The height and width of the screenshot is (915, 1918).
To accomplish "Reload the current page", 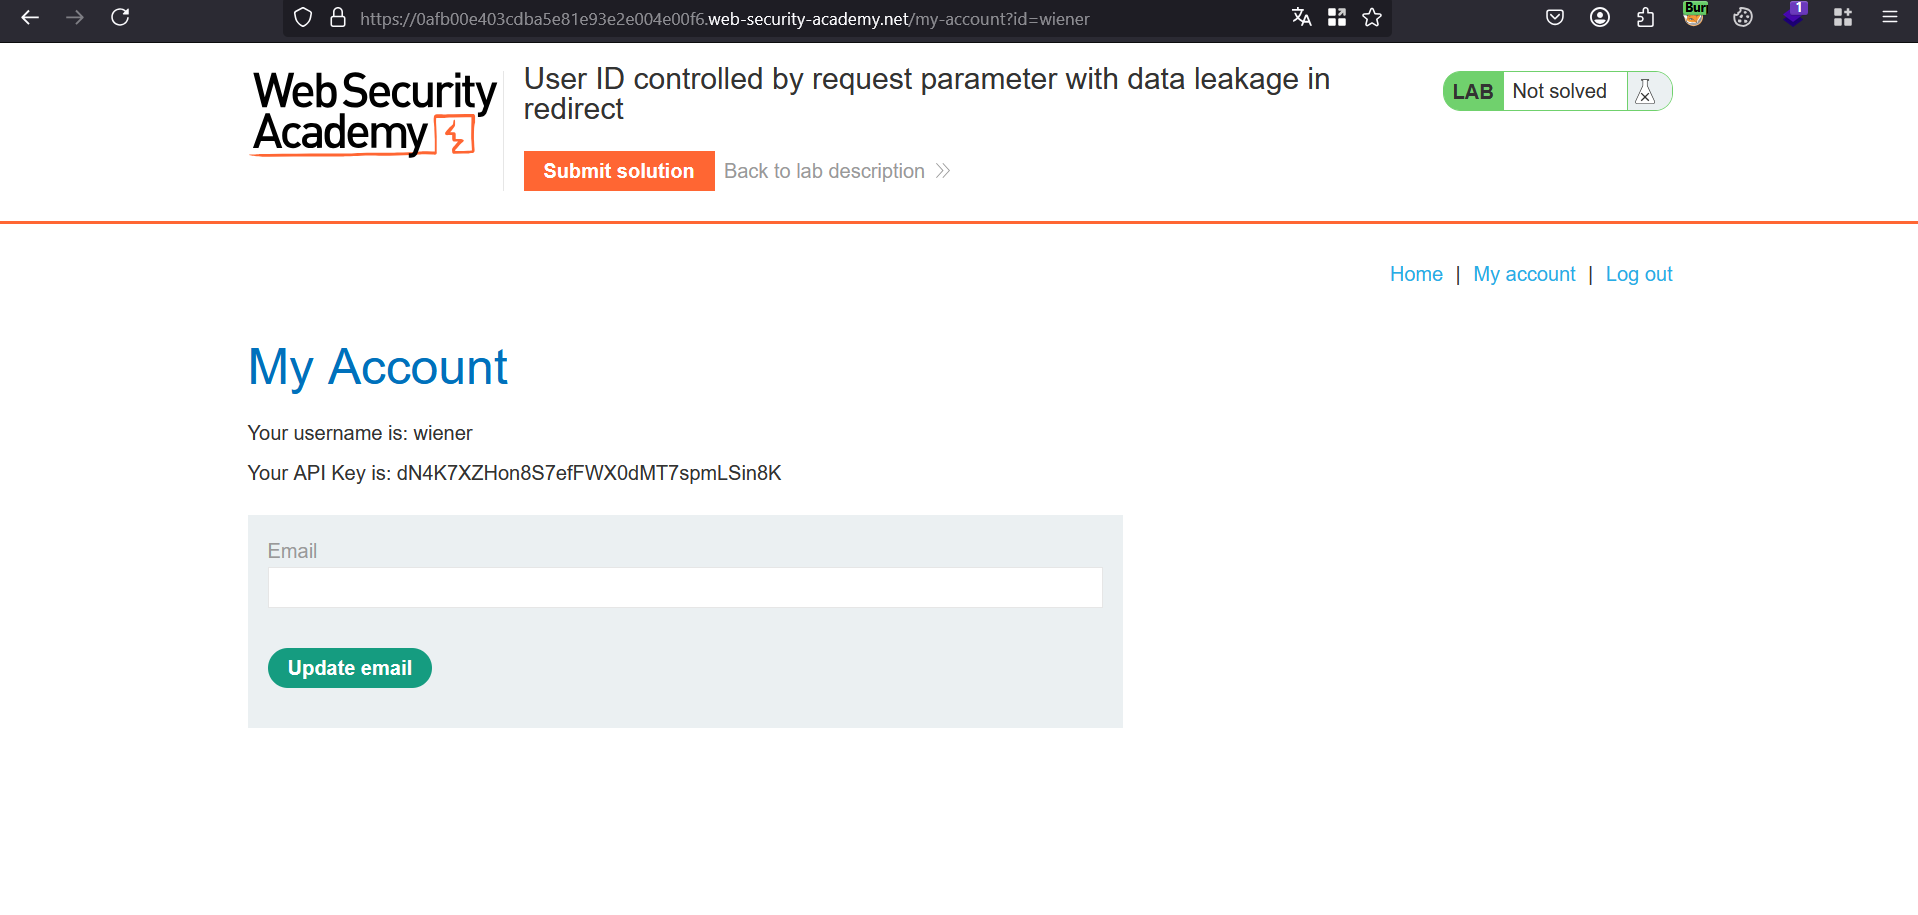I will [x=120, y=18].
